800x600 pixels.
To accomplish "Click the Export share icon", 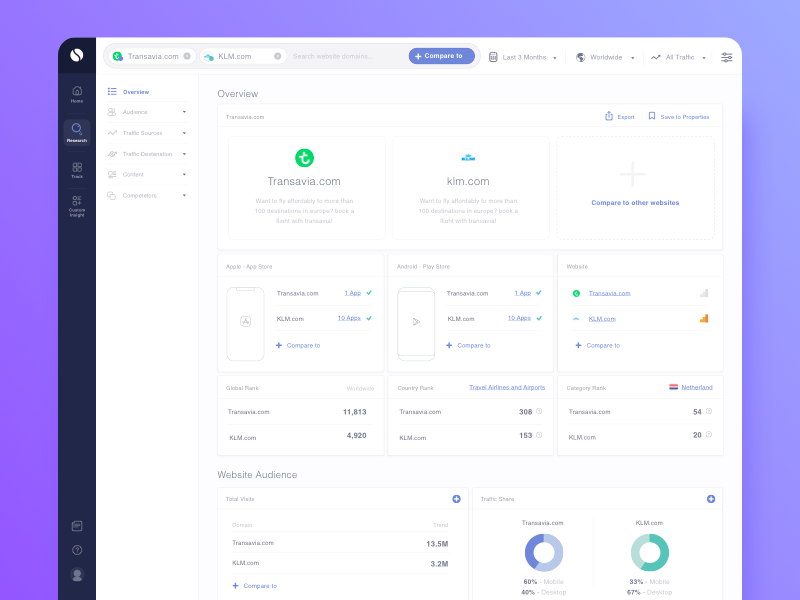I will tap(609, 116).
